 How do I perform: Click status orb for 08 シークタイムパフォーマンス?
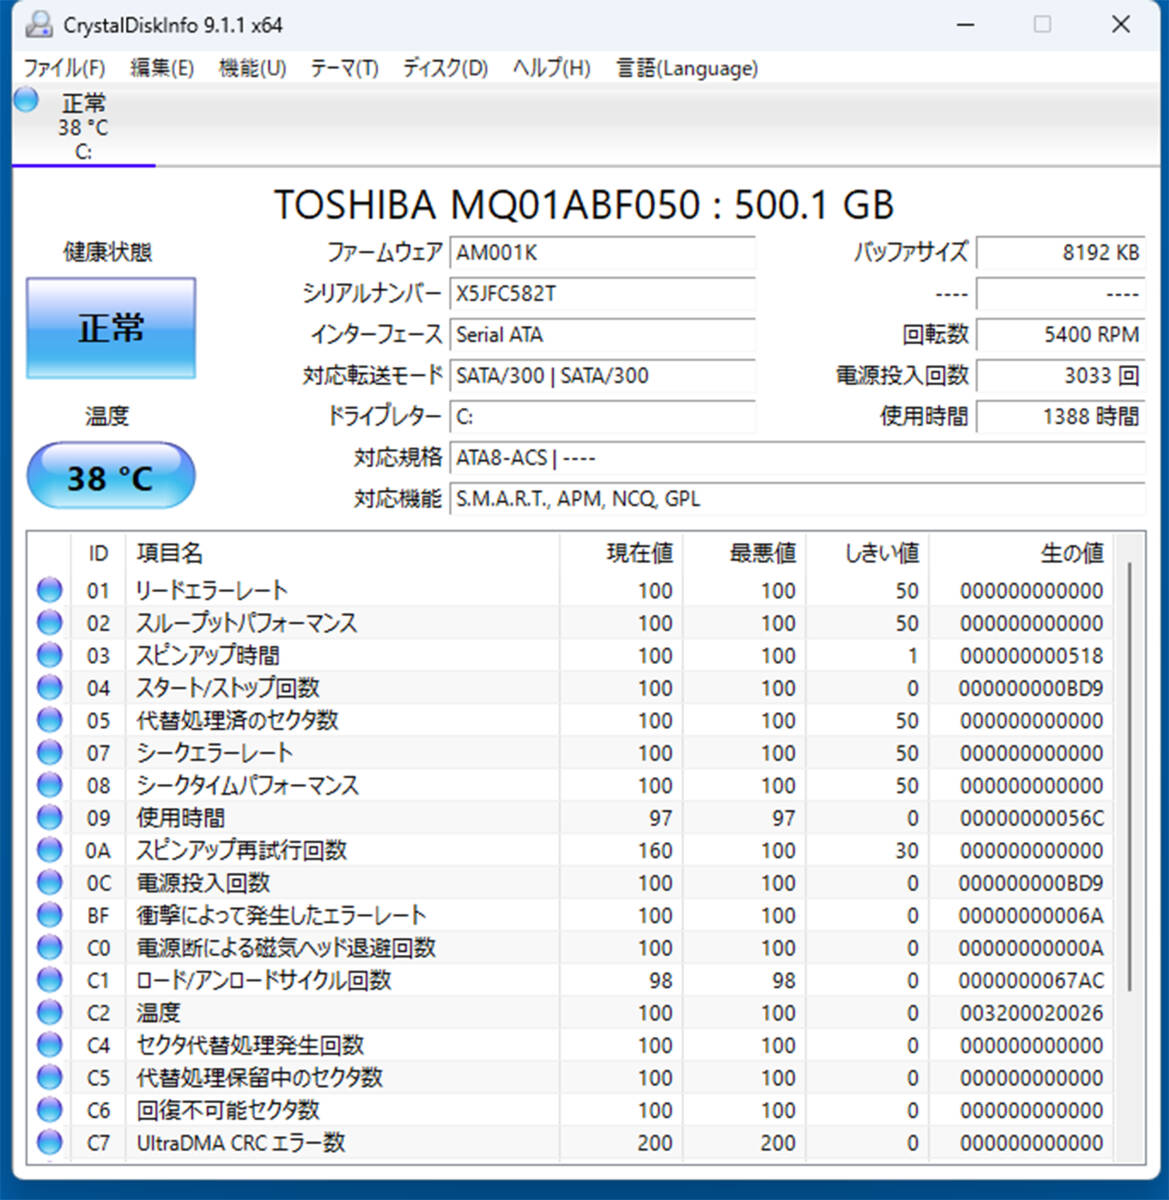pos(49,785)
